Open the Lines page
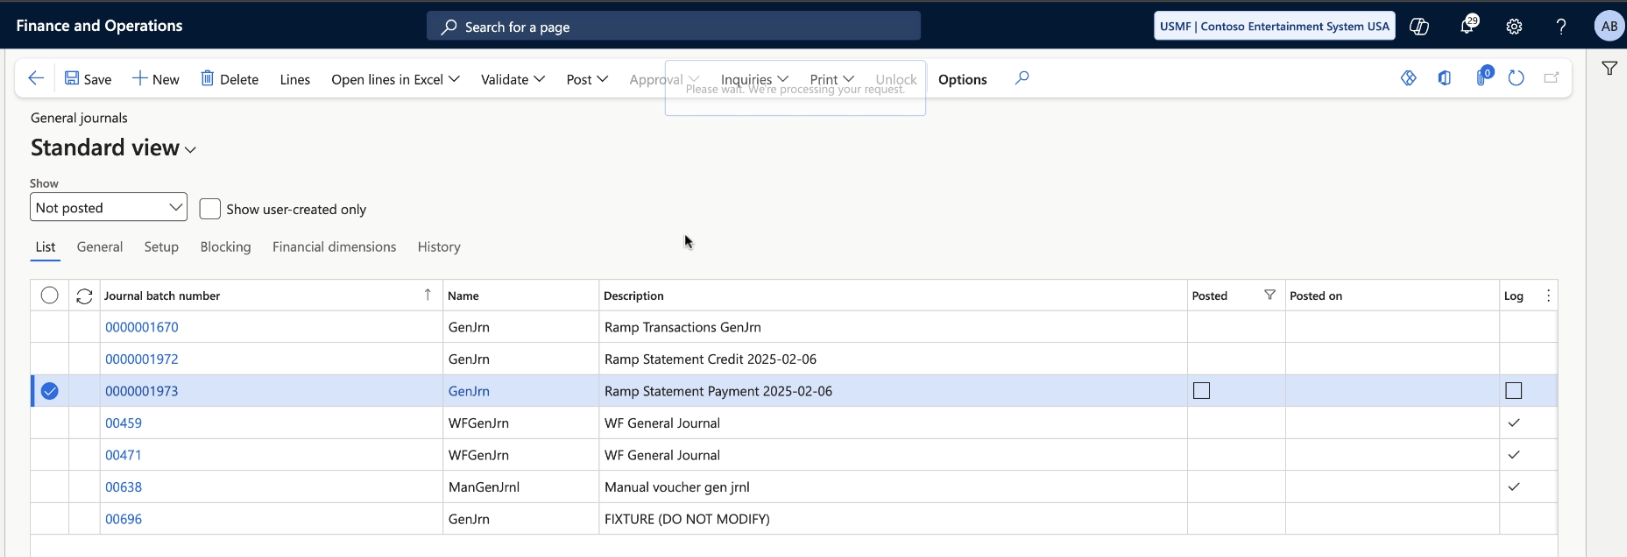This screenshot has height=557, width=1627. click(x=295, y=79)
